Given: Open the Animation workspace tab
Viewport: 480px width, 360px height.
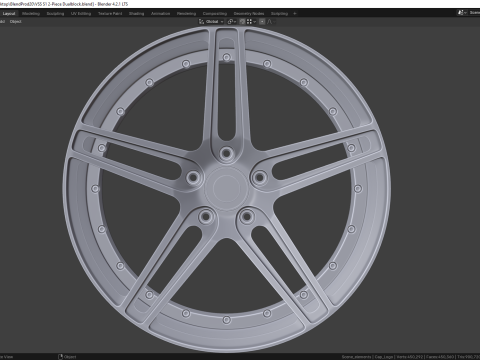Looking at the screenshot, I should coord(160,14).
